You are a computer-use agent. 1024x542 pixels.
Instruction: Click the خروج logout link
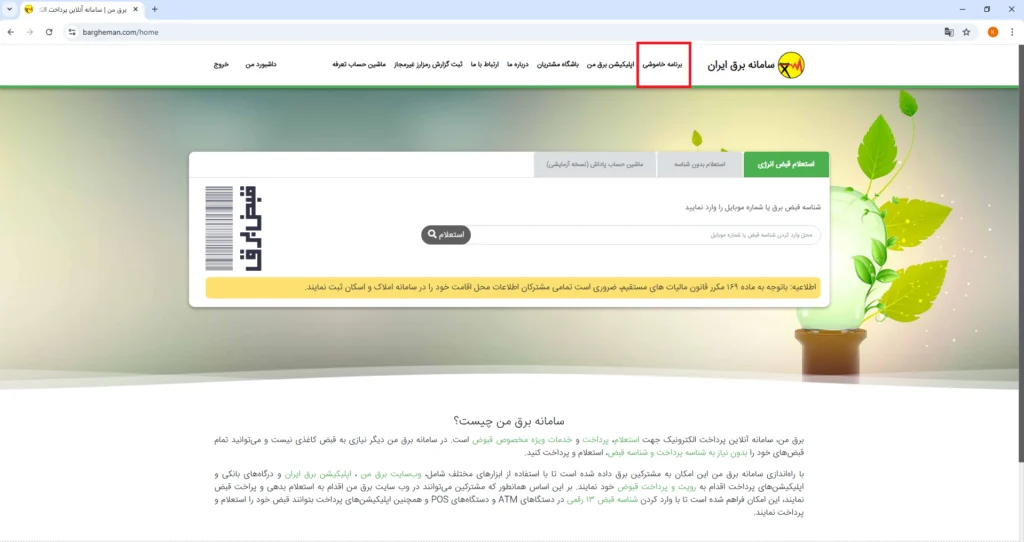click(x=220, y=65)
